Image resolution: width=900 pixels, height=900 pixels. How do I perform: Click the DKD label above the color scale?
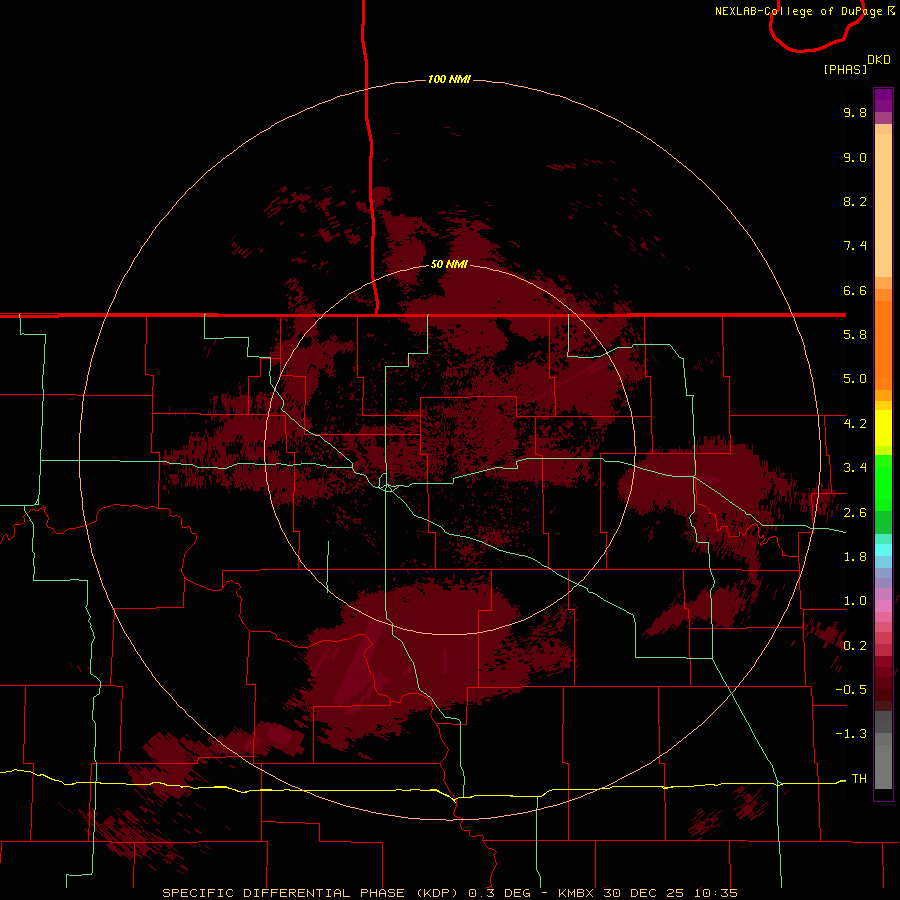coord(879,60)
